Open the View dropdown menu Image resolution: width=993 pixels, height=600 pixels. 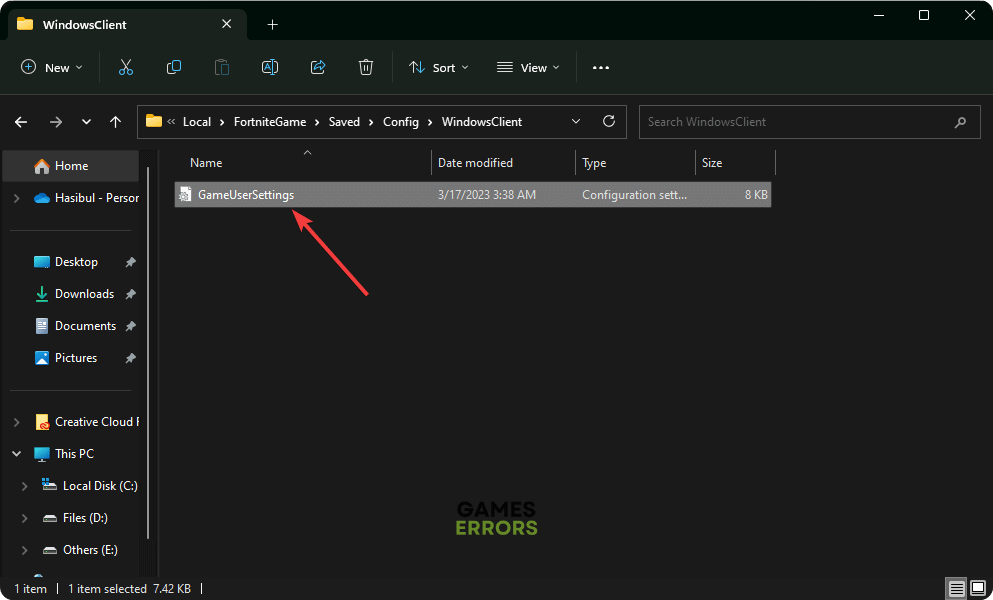528,67
